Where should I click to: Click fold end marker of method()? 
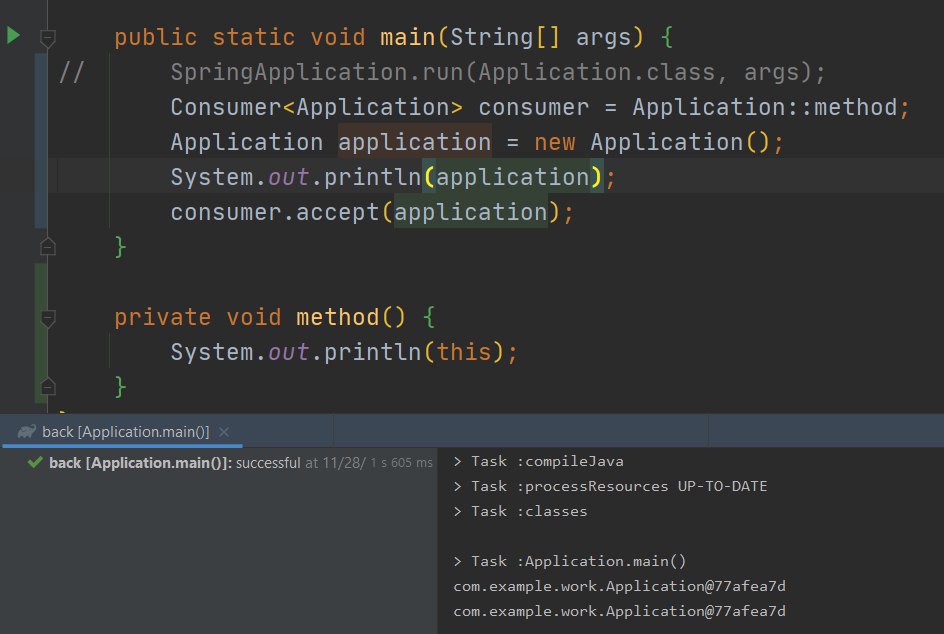[48, 387]
